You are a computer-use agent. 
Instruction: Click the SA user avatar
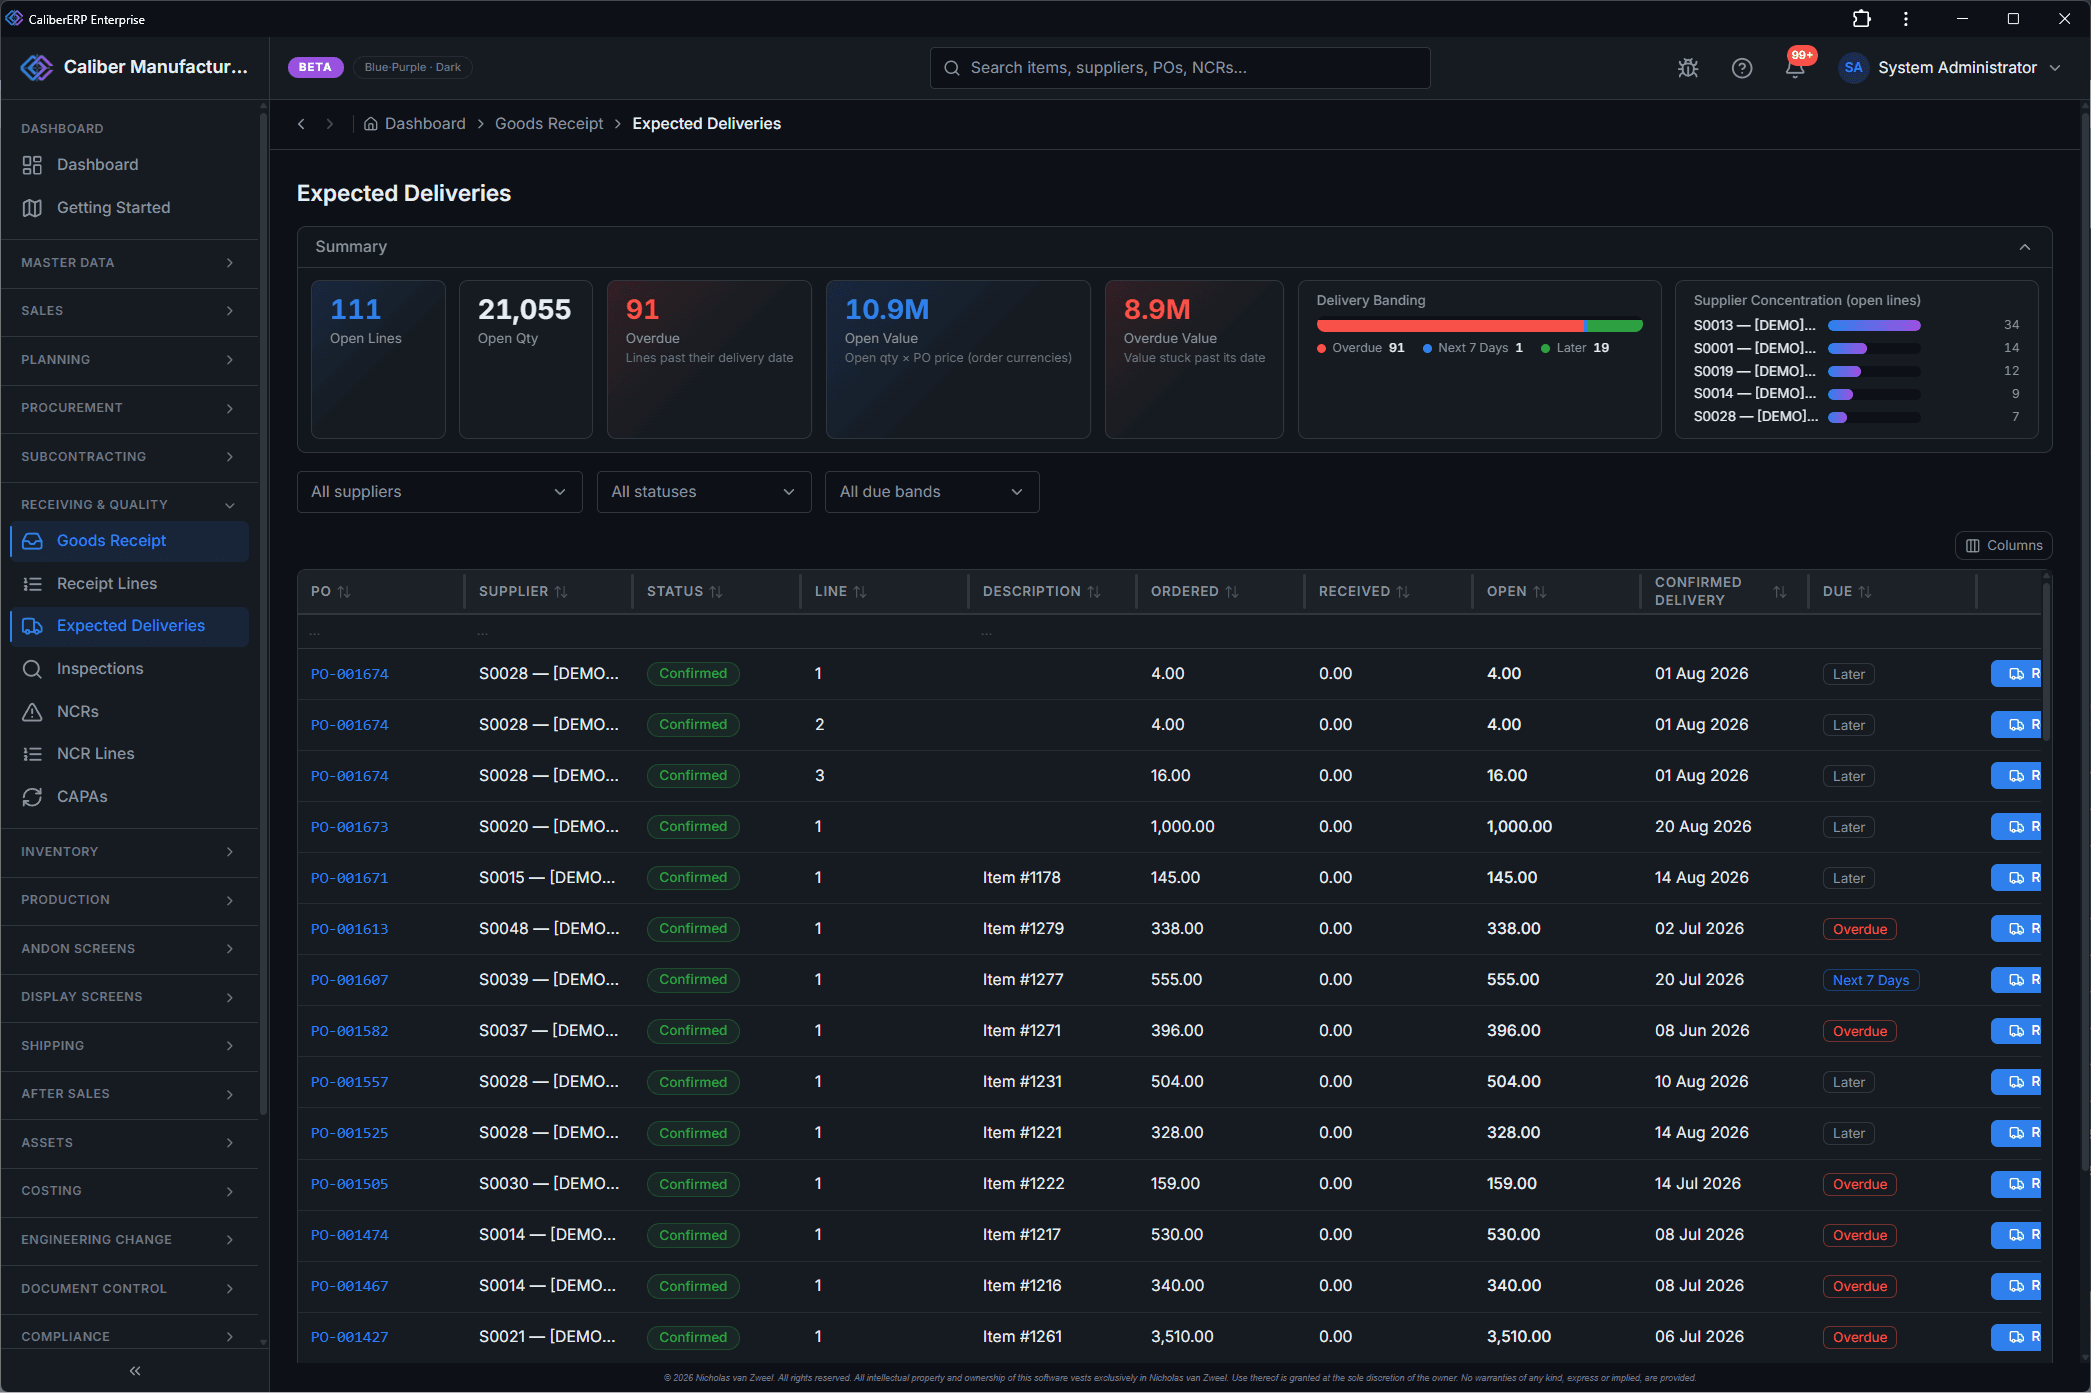[1853, 68]
